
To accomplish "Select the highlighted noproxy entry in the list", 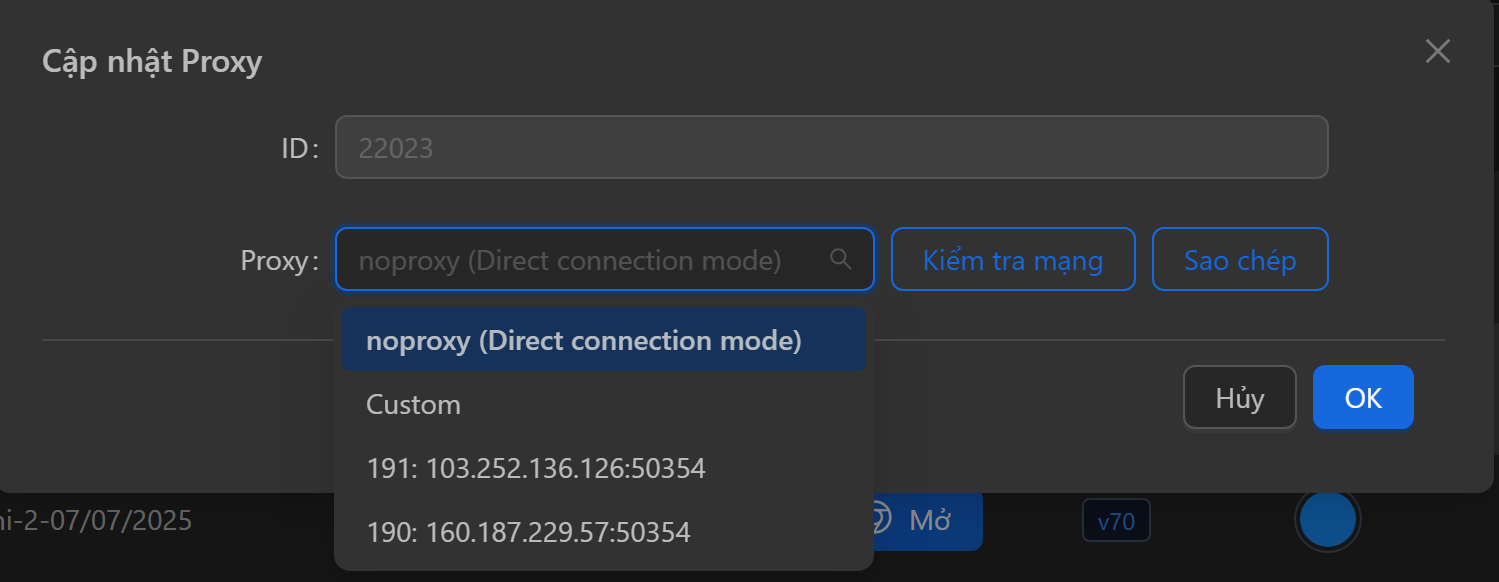I will (x=583, y=340).
